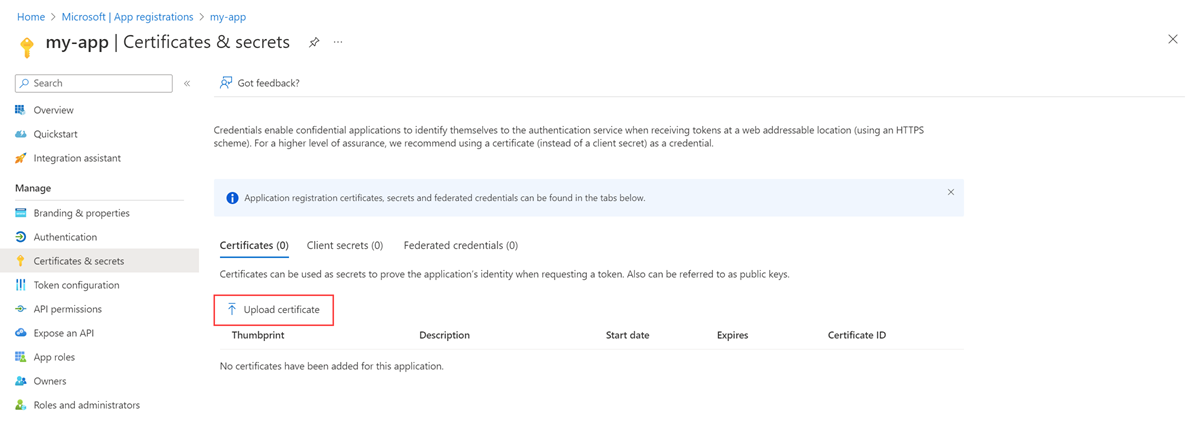Switch to the Federated credentials tab

[460, 245]
